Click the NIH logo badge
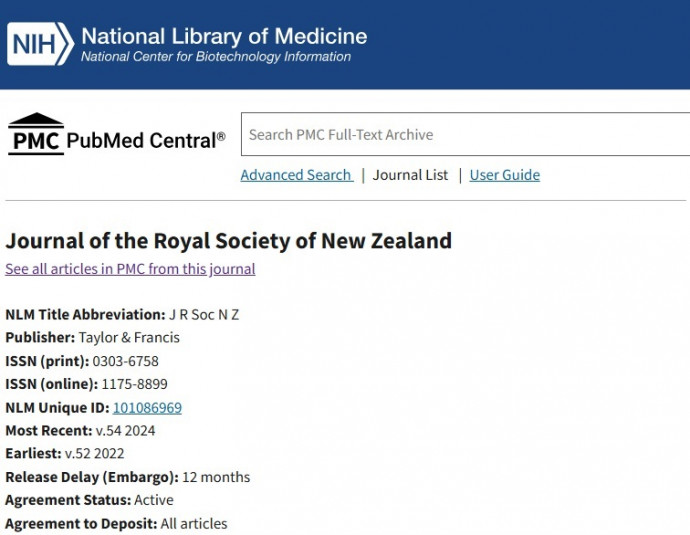The width and height of the screenshot is (690, 535). (39, 44)
